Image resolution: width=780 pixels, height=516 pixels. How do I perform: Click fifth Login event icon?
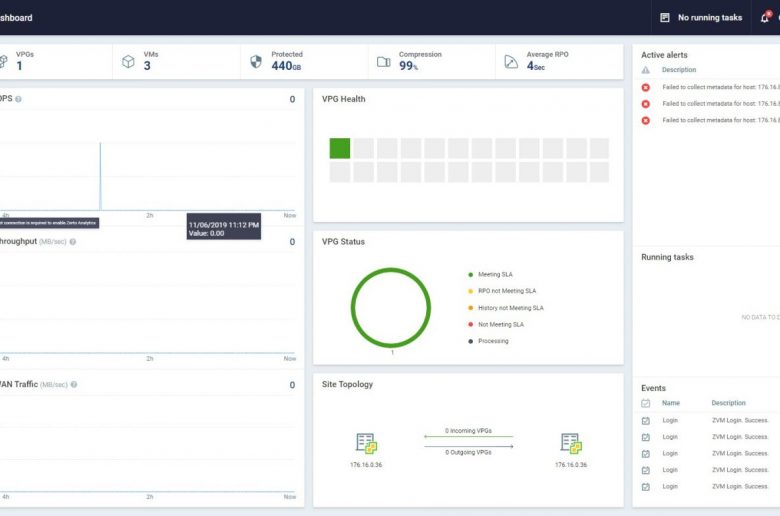tap(646, 487)
